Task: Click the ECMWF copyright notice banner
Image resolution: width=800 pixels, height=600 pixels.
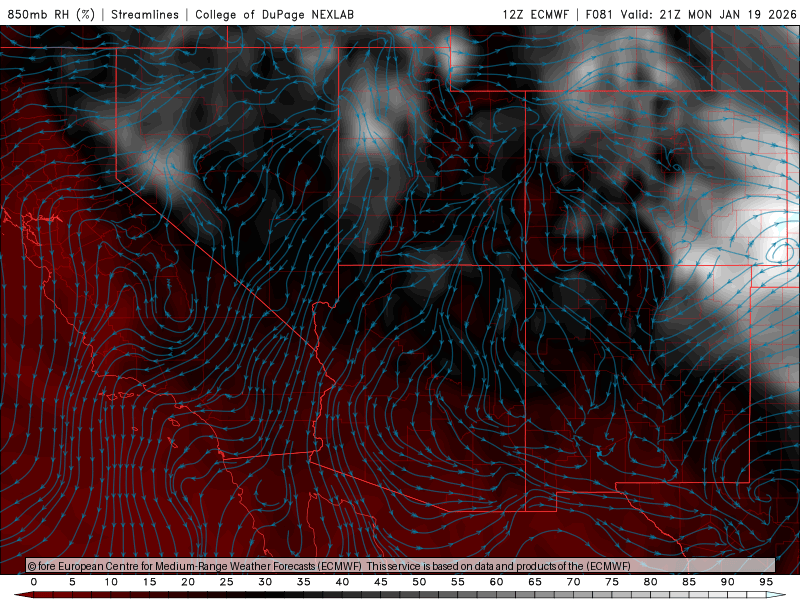Action: pyautogui.click(x=401, y=566)
